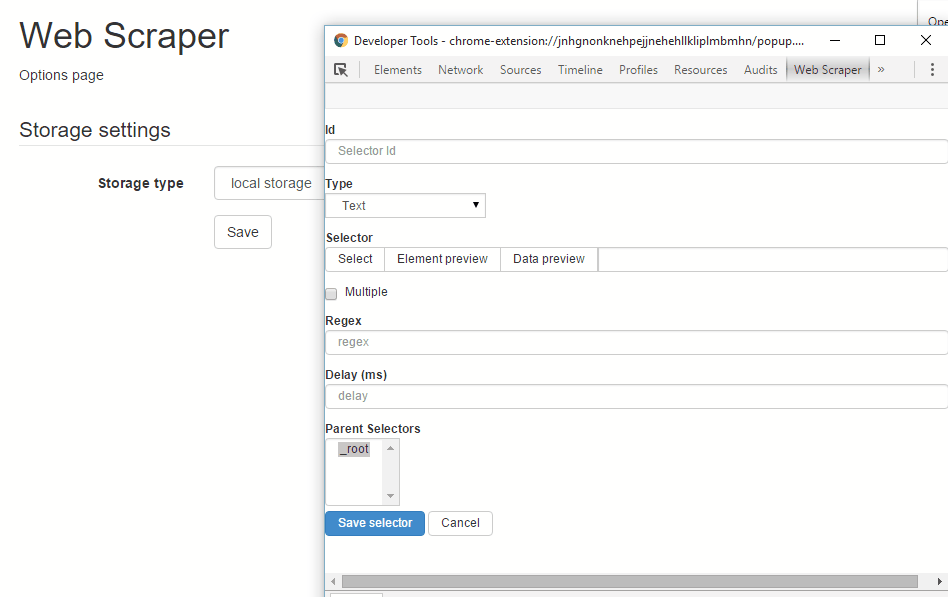The height and width of the screenshot is (597, 948).
Task: Open DevTools three-dot options menu
Action: click(932, 70)
